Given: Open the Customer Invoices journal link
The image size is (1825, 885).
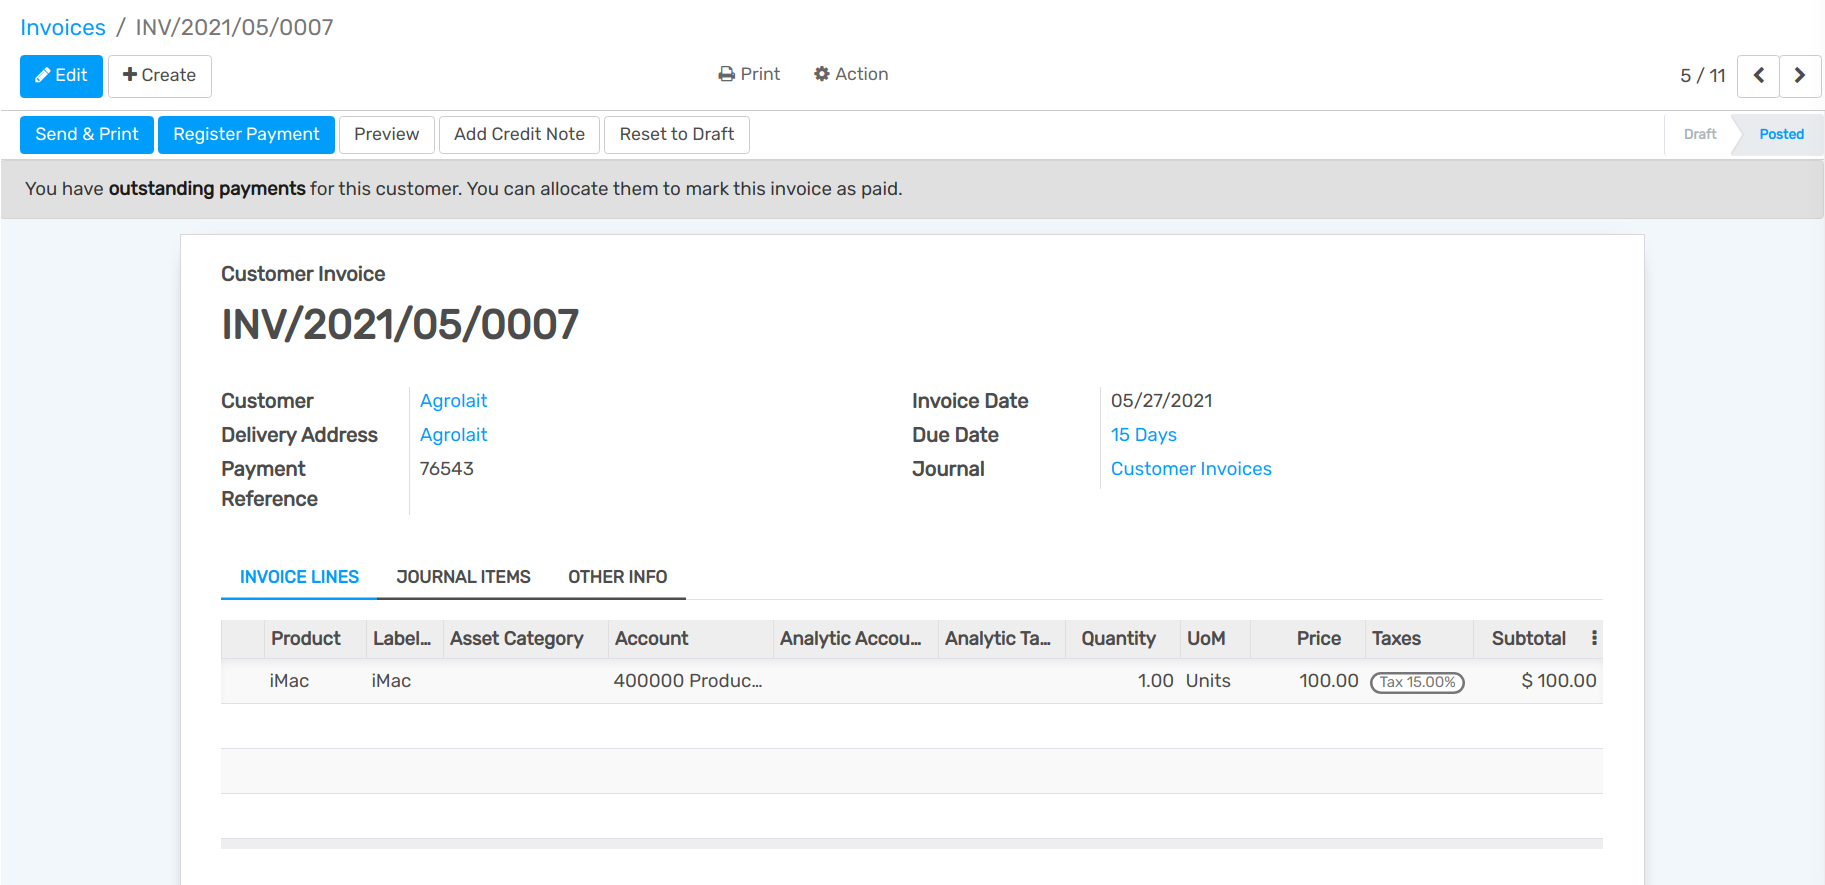Looking at the screenshot, I should click(1190, 469).
